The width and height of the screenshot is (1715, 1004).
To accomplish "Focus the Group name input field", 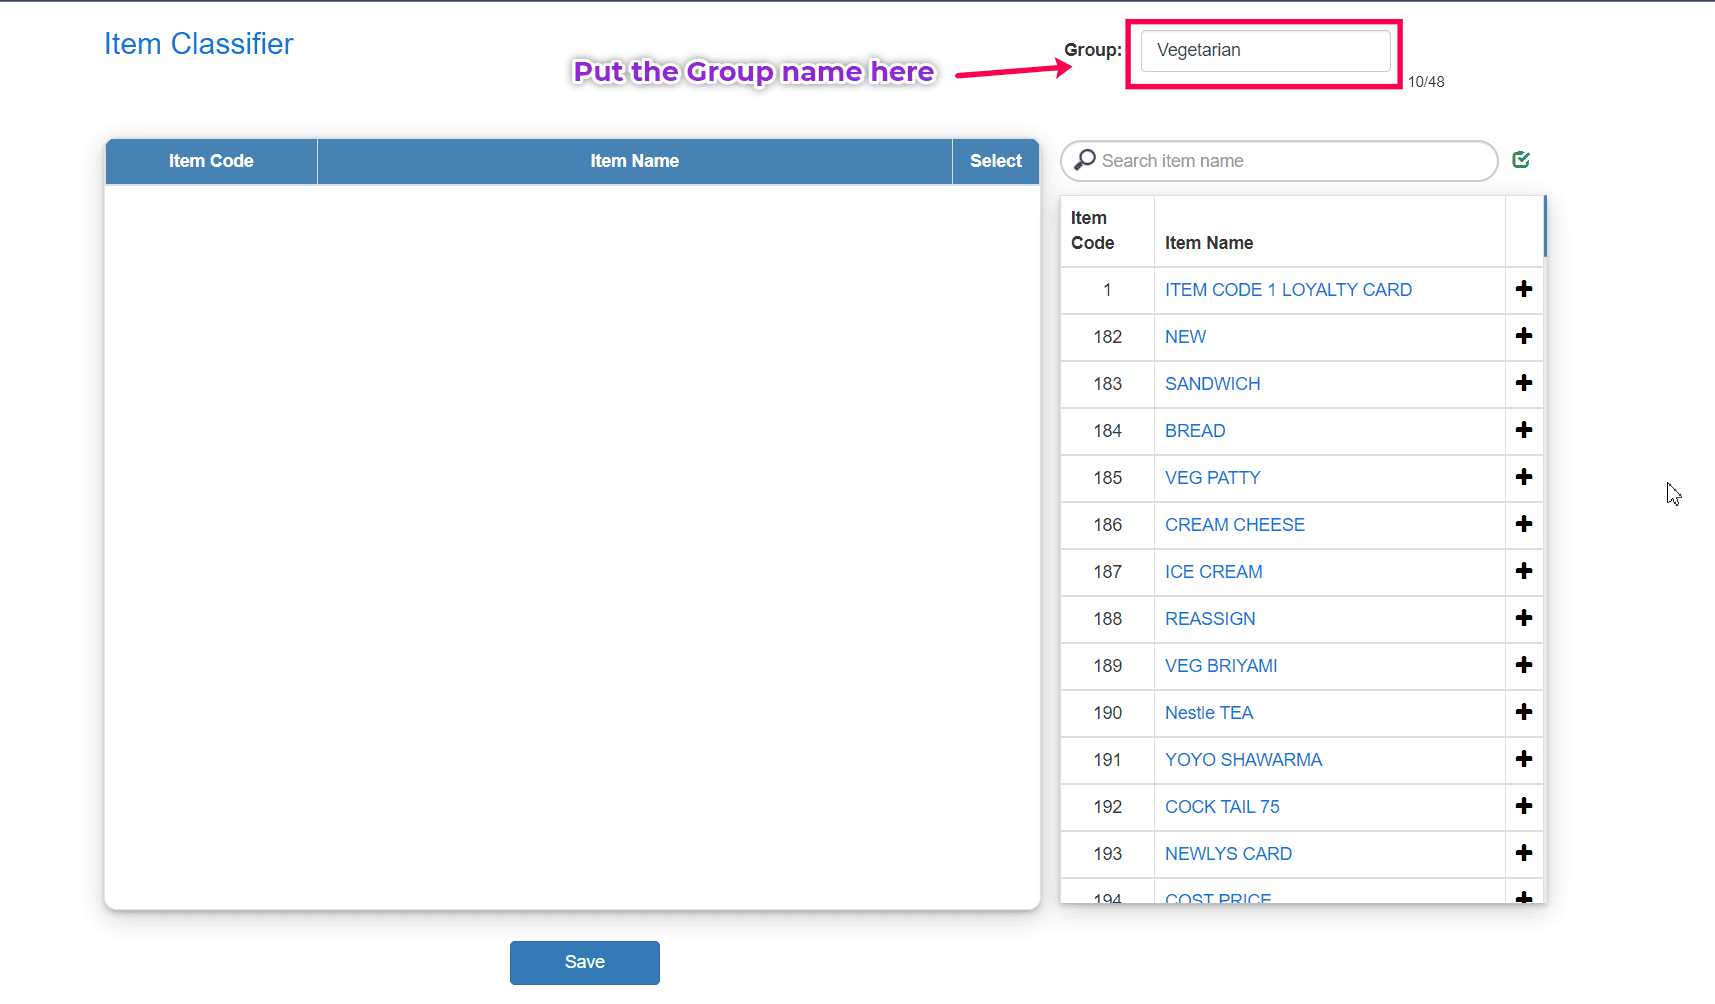I will coord(1265,51).
